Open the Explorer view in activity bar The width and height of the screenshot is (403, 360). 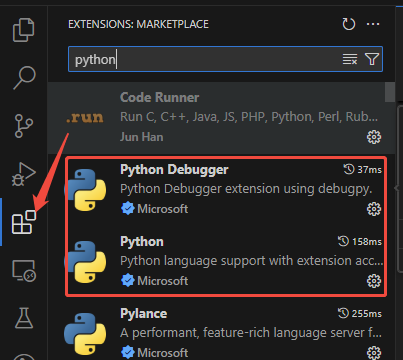click(x=23, y=30)
